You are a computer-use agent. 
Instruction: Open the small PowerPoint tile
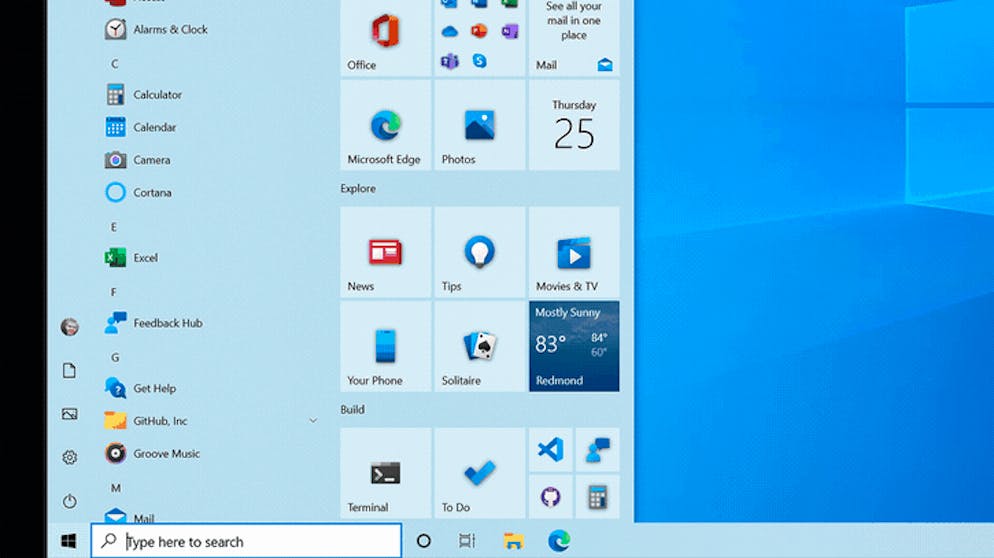(479, 30)
